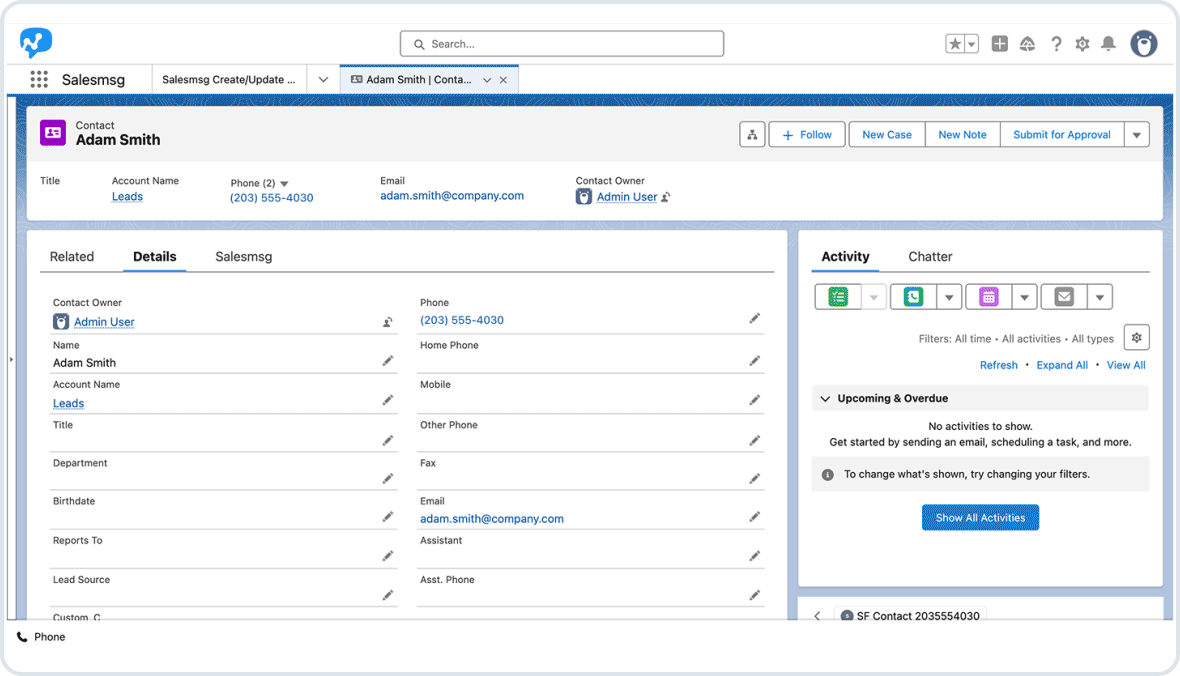Open Leads link in Details section
Viewport: 1180px width, 676px height.
[68, 403]
